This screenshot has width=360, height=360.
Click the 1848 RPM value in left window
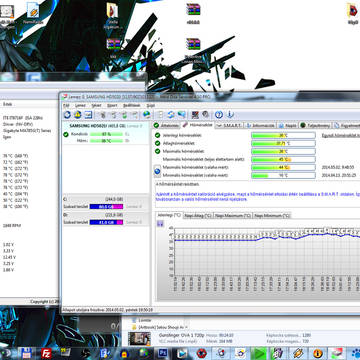pos(12,226)
